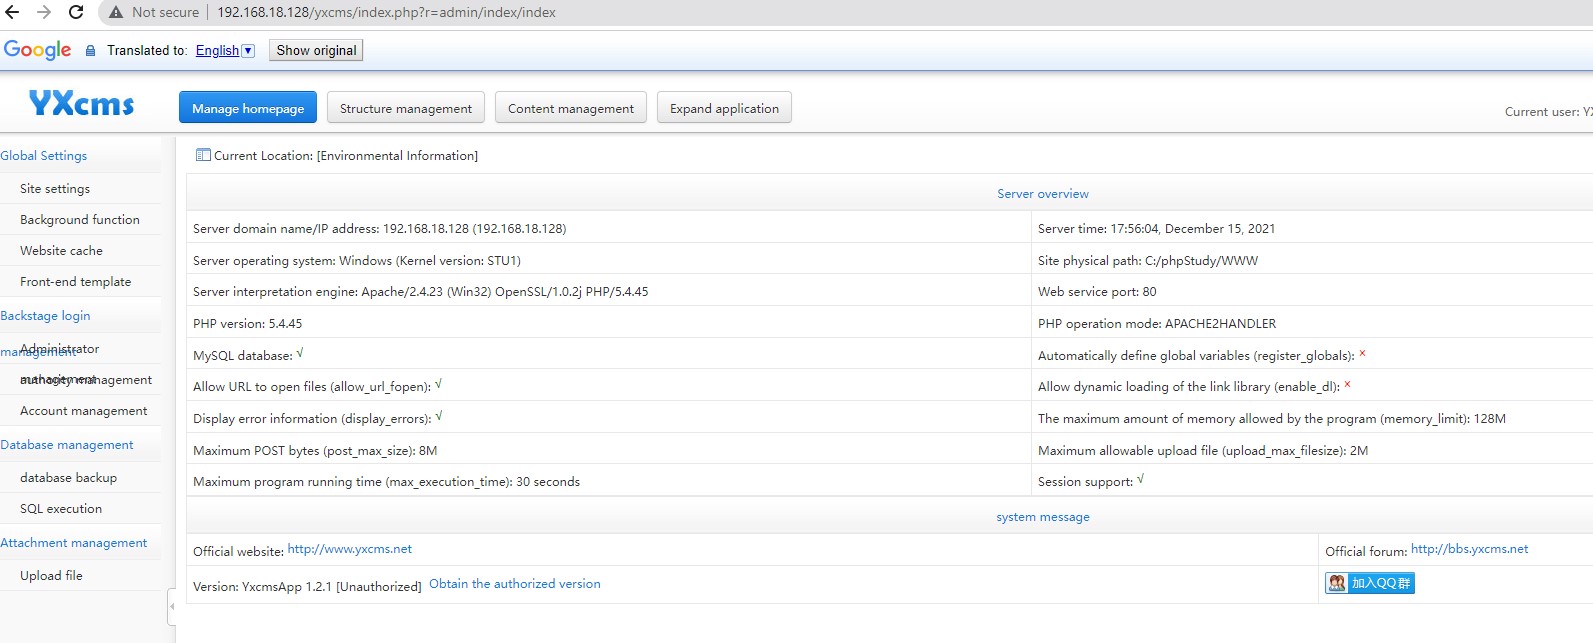Viewport: 1593px width, 643px height.
Task: Expand Global Settings section
Action: (x=44, y=156)
